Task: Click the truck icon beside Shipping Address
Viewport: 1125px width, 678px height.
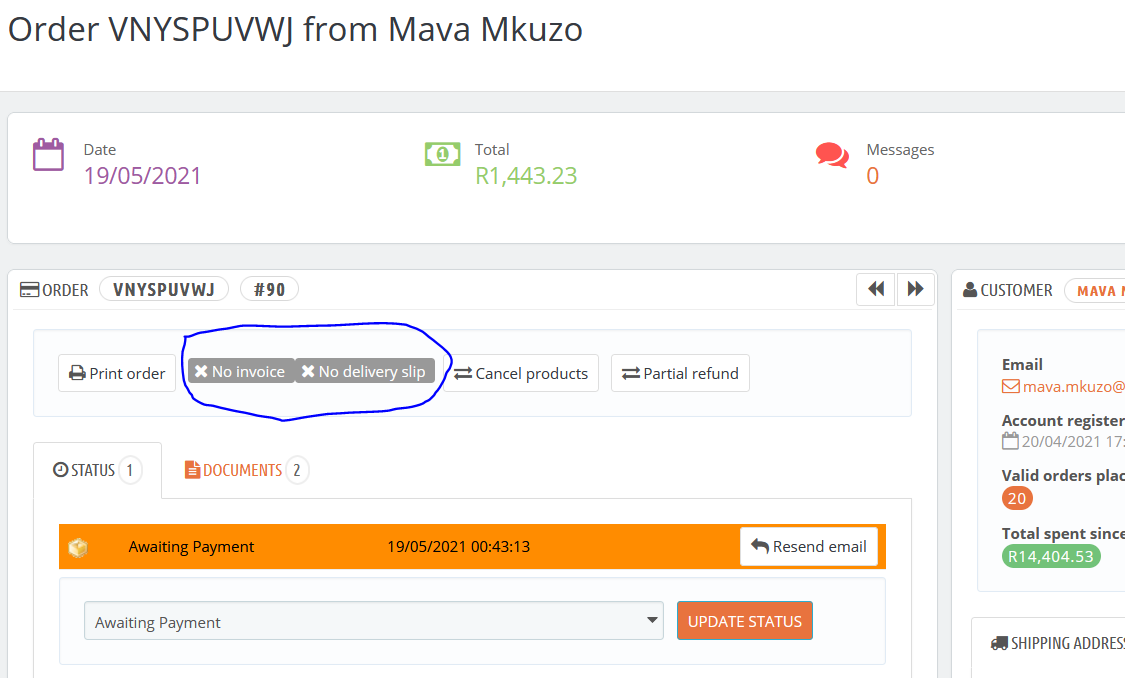Action: coord(999,643)
